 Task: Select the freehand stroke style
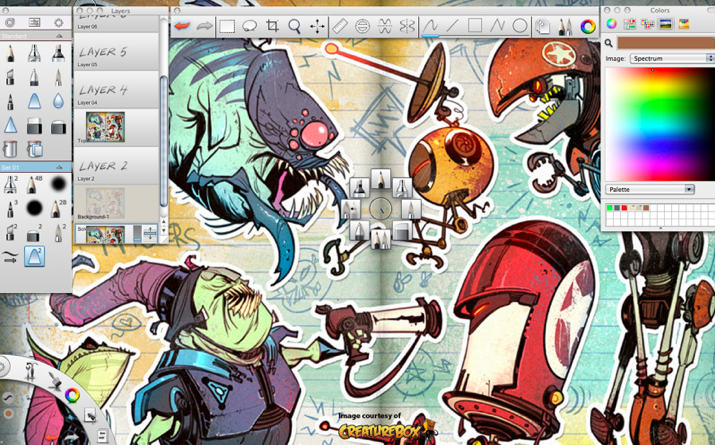click(x=430, y=26)
